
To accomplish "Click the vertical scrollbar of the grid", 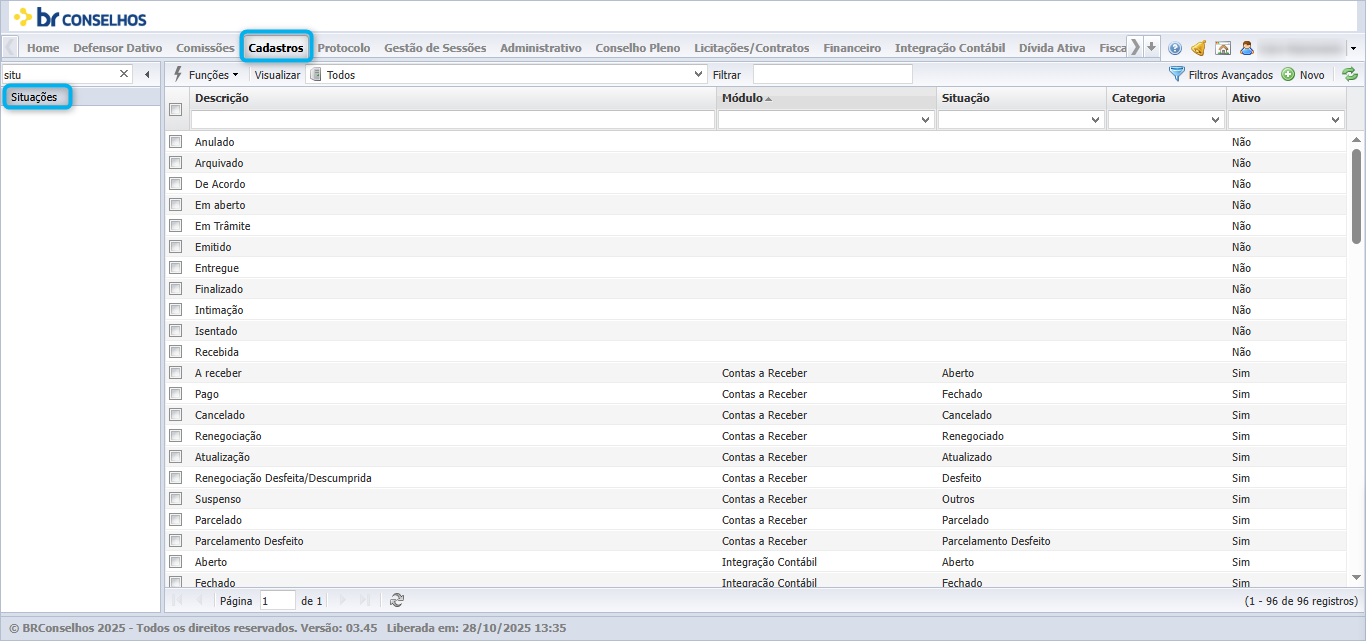I will point(1356,196).
